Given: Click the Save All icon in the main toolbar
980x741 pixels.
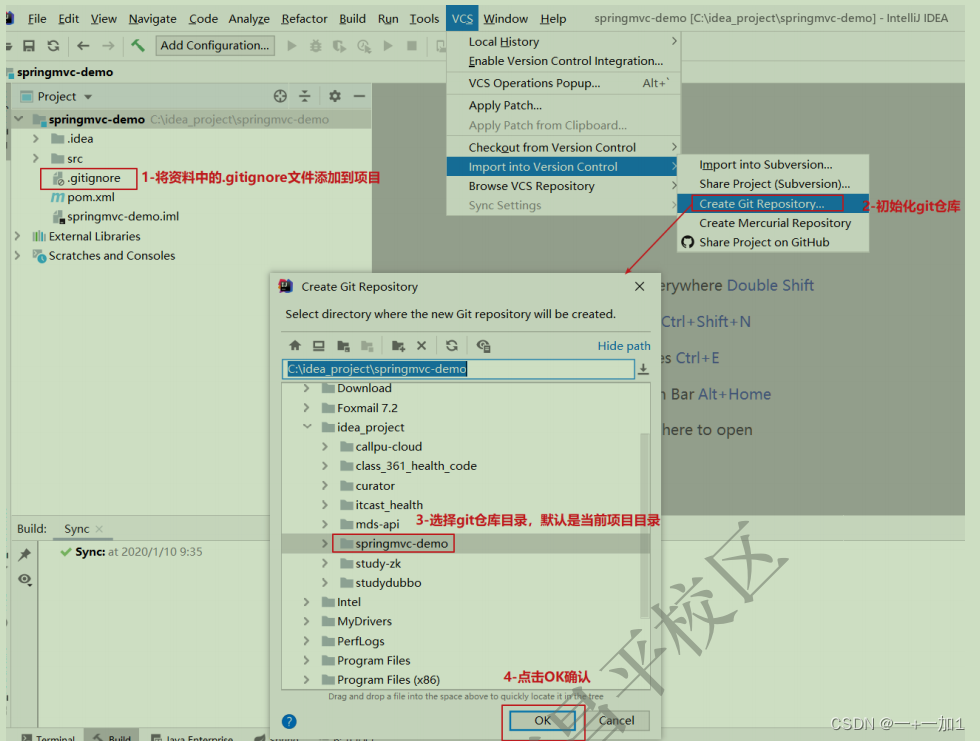Looking at the screenshot, I should pyautogui.click(x=31, y=45).
